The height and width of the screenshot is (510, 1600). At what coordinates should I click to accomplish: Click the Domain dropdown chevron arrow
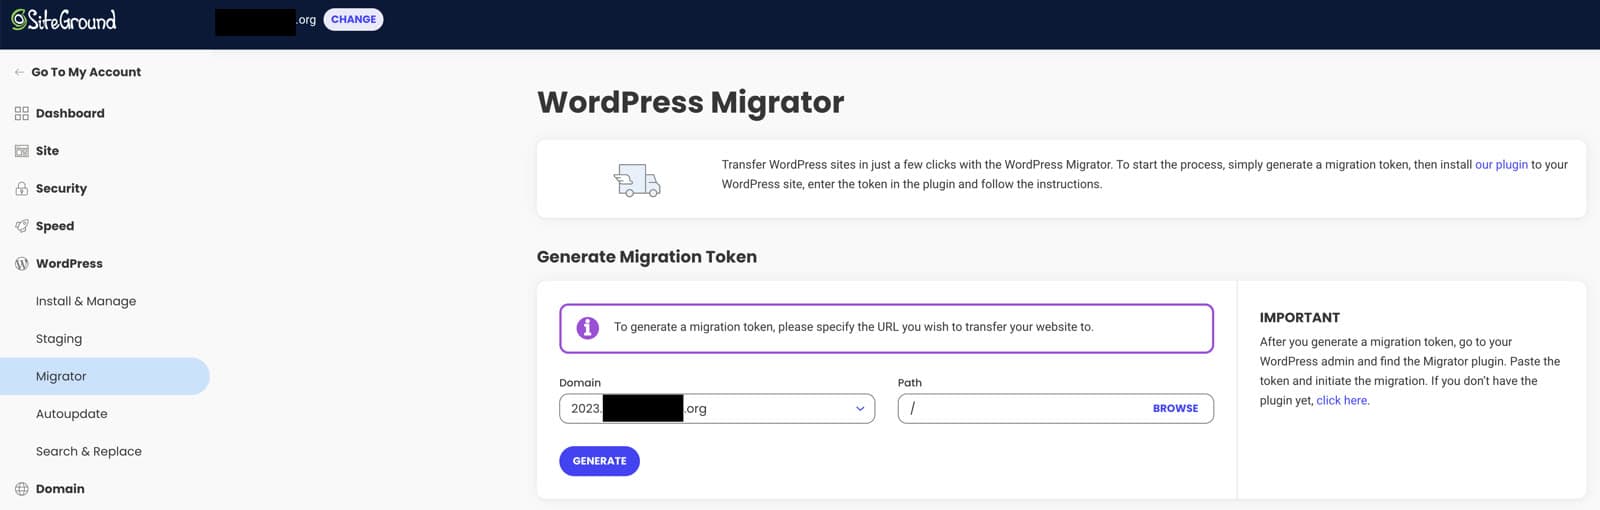[860, 409]
